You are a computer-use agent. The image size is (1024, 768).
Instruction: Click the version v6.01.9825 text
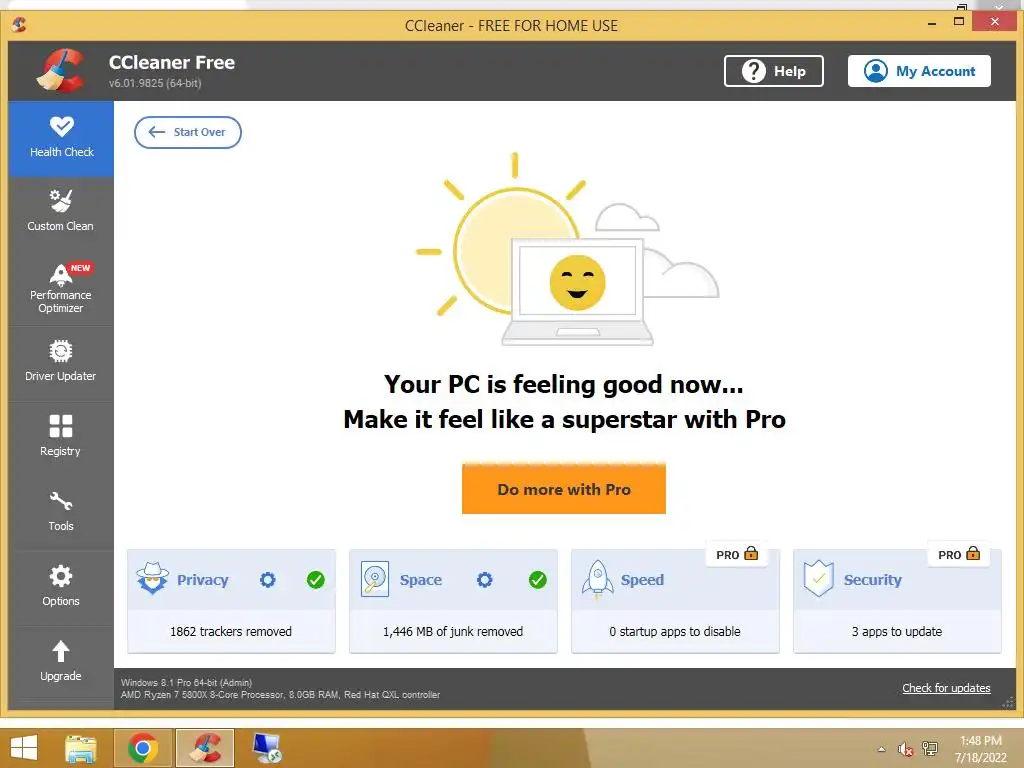(x=155, y=83)
